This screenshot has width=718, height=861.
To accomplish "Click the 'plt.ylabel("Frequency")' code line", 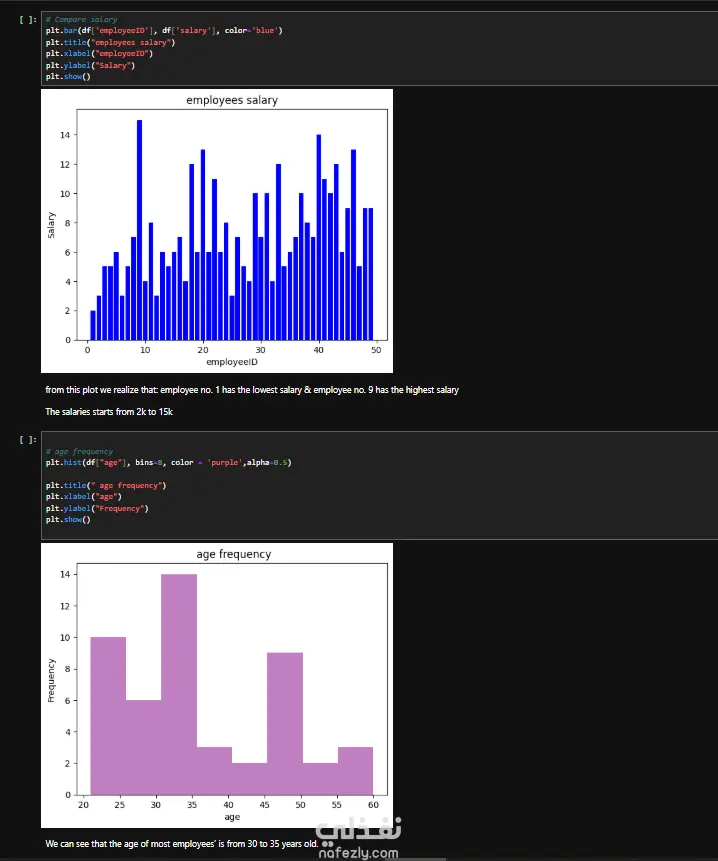I will [x=97, y=508].
